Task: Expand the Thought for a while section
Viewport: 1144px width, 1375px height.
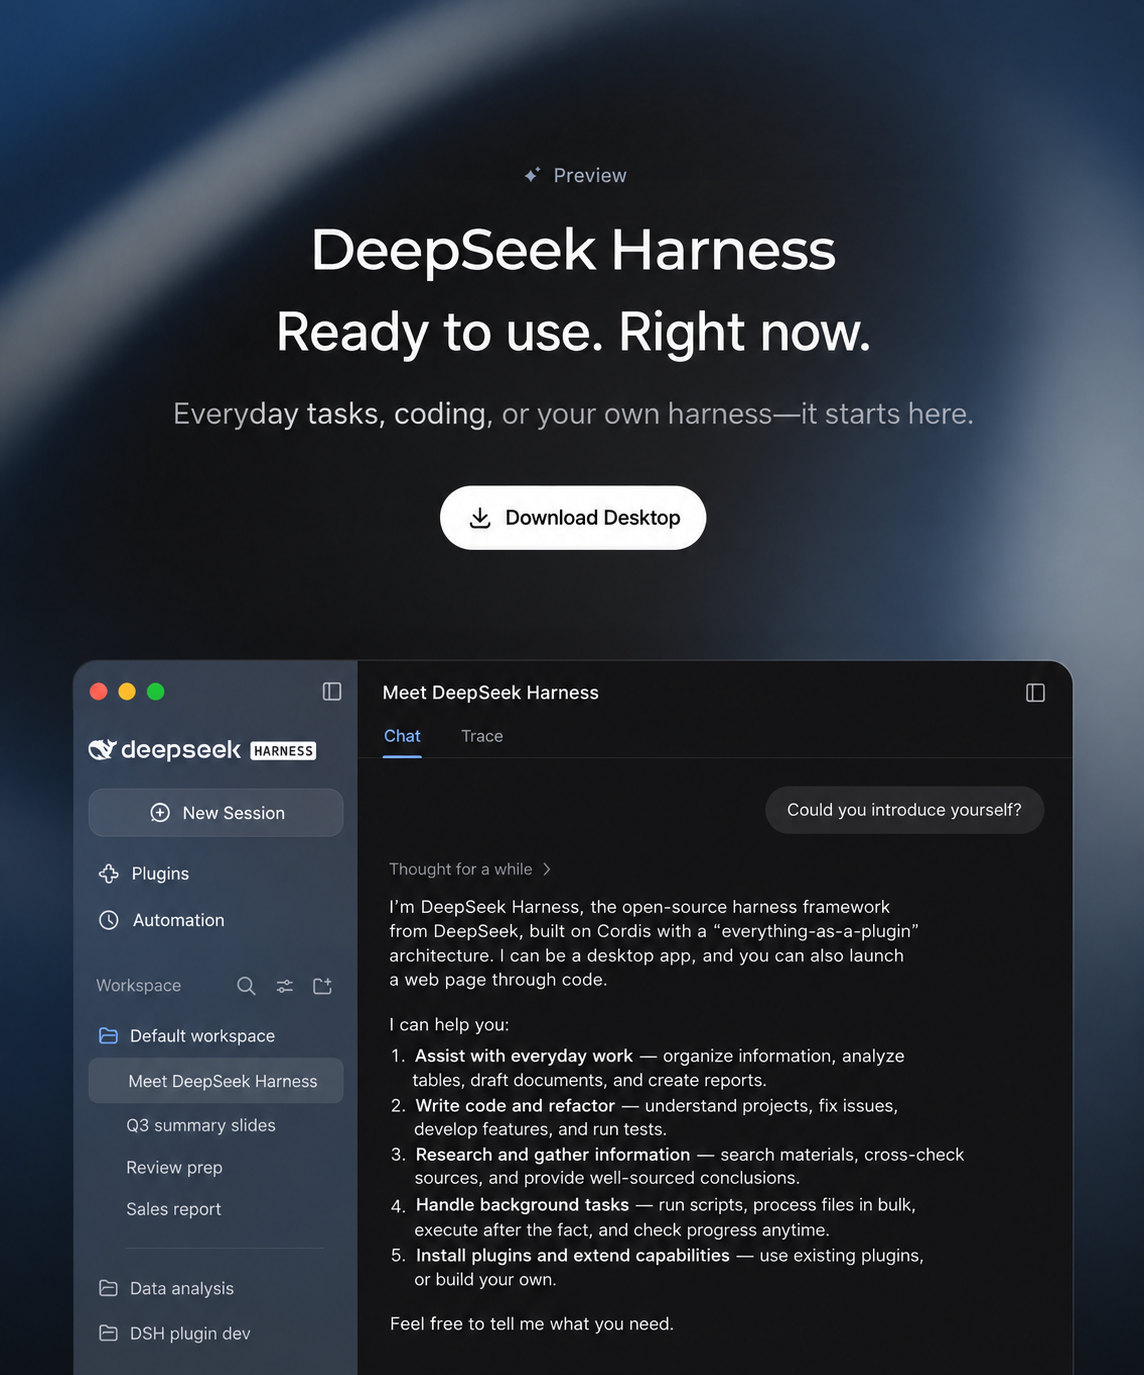Action: click(x=470, y=869)
